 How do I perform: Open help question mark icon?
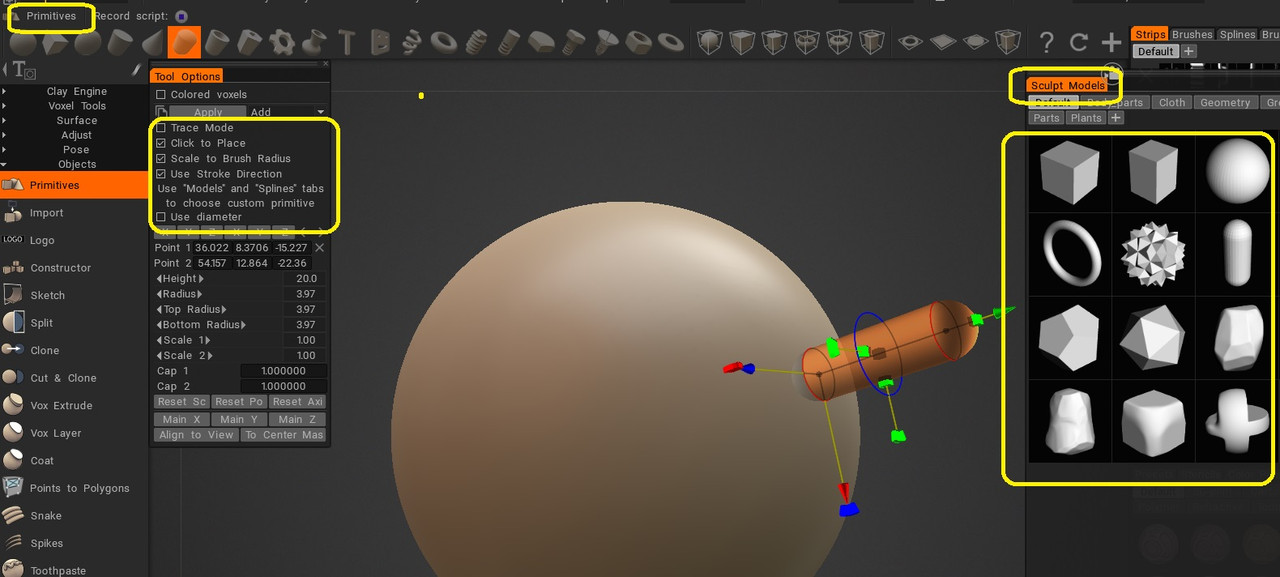point(1046,43)
